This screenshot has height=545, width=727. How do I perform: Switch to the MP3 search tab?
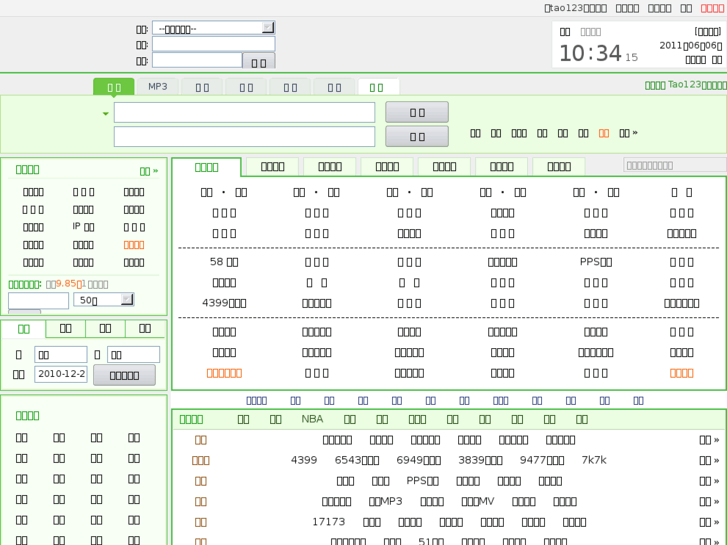[158, 87]
